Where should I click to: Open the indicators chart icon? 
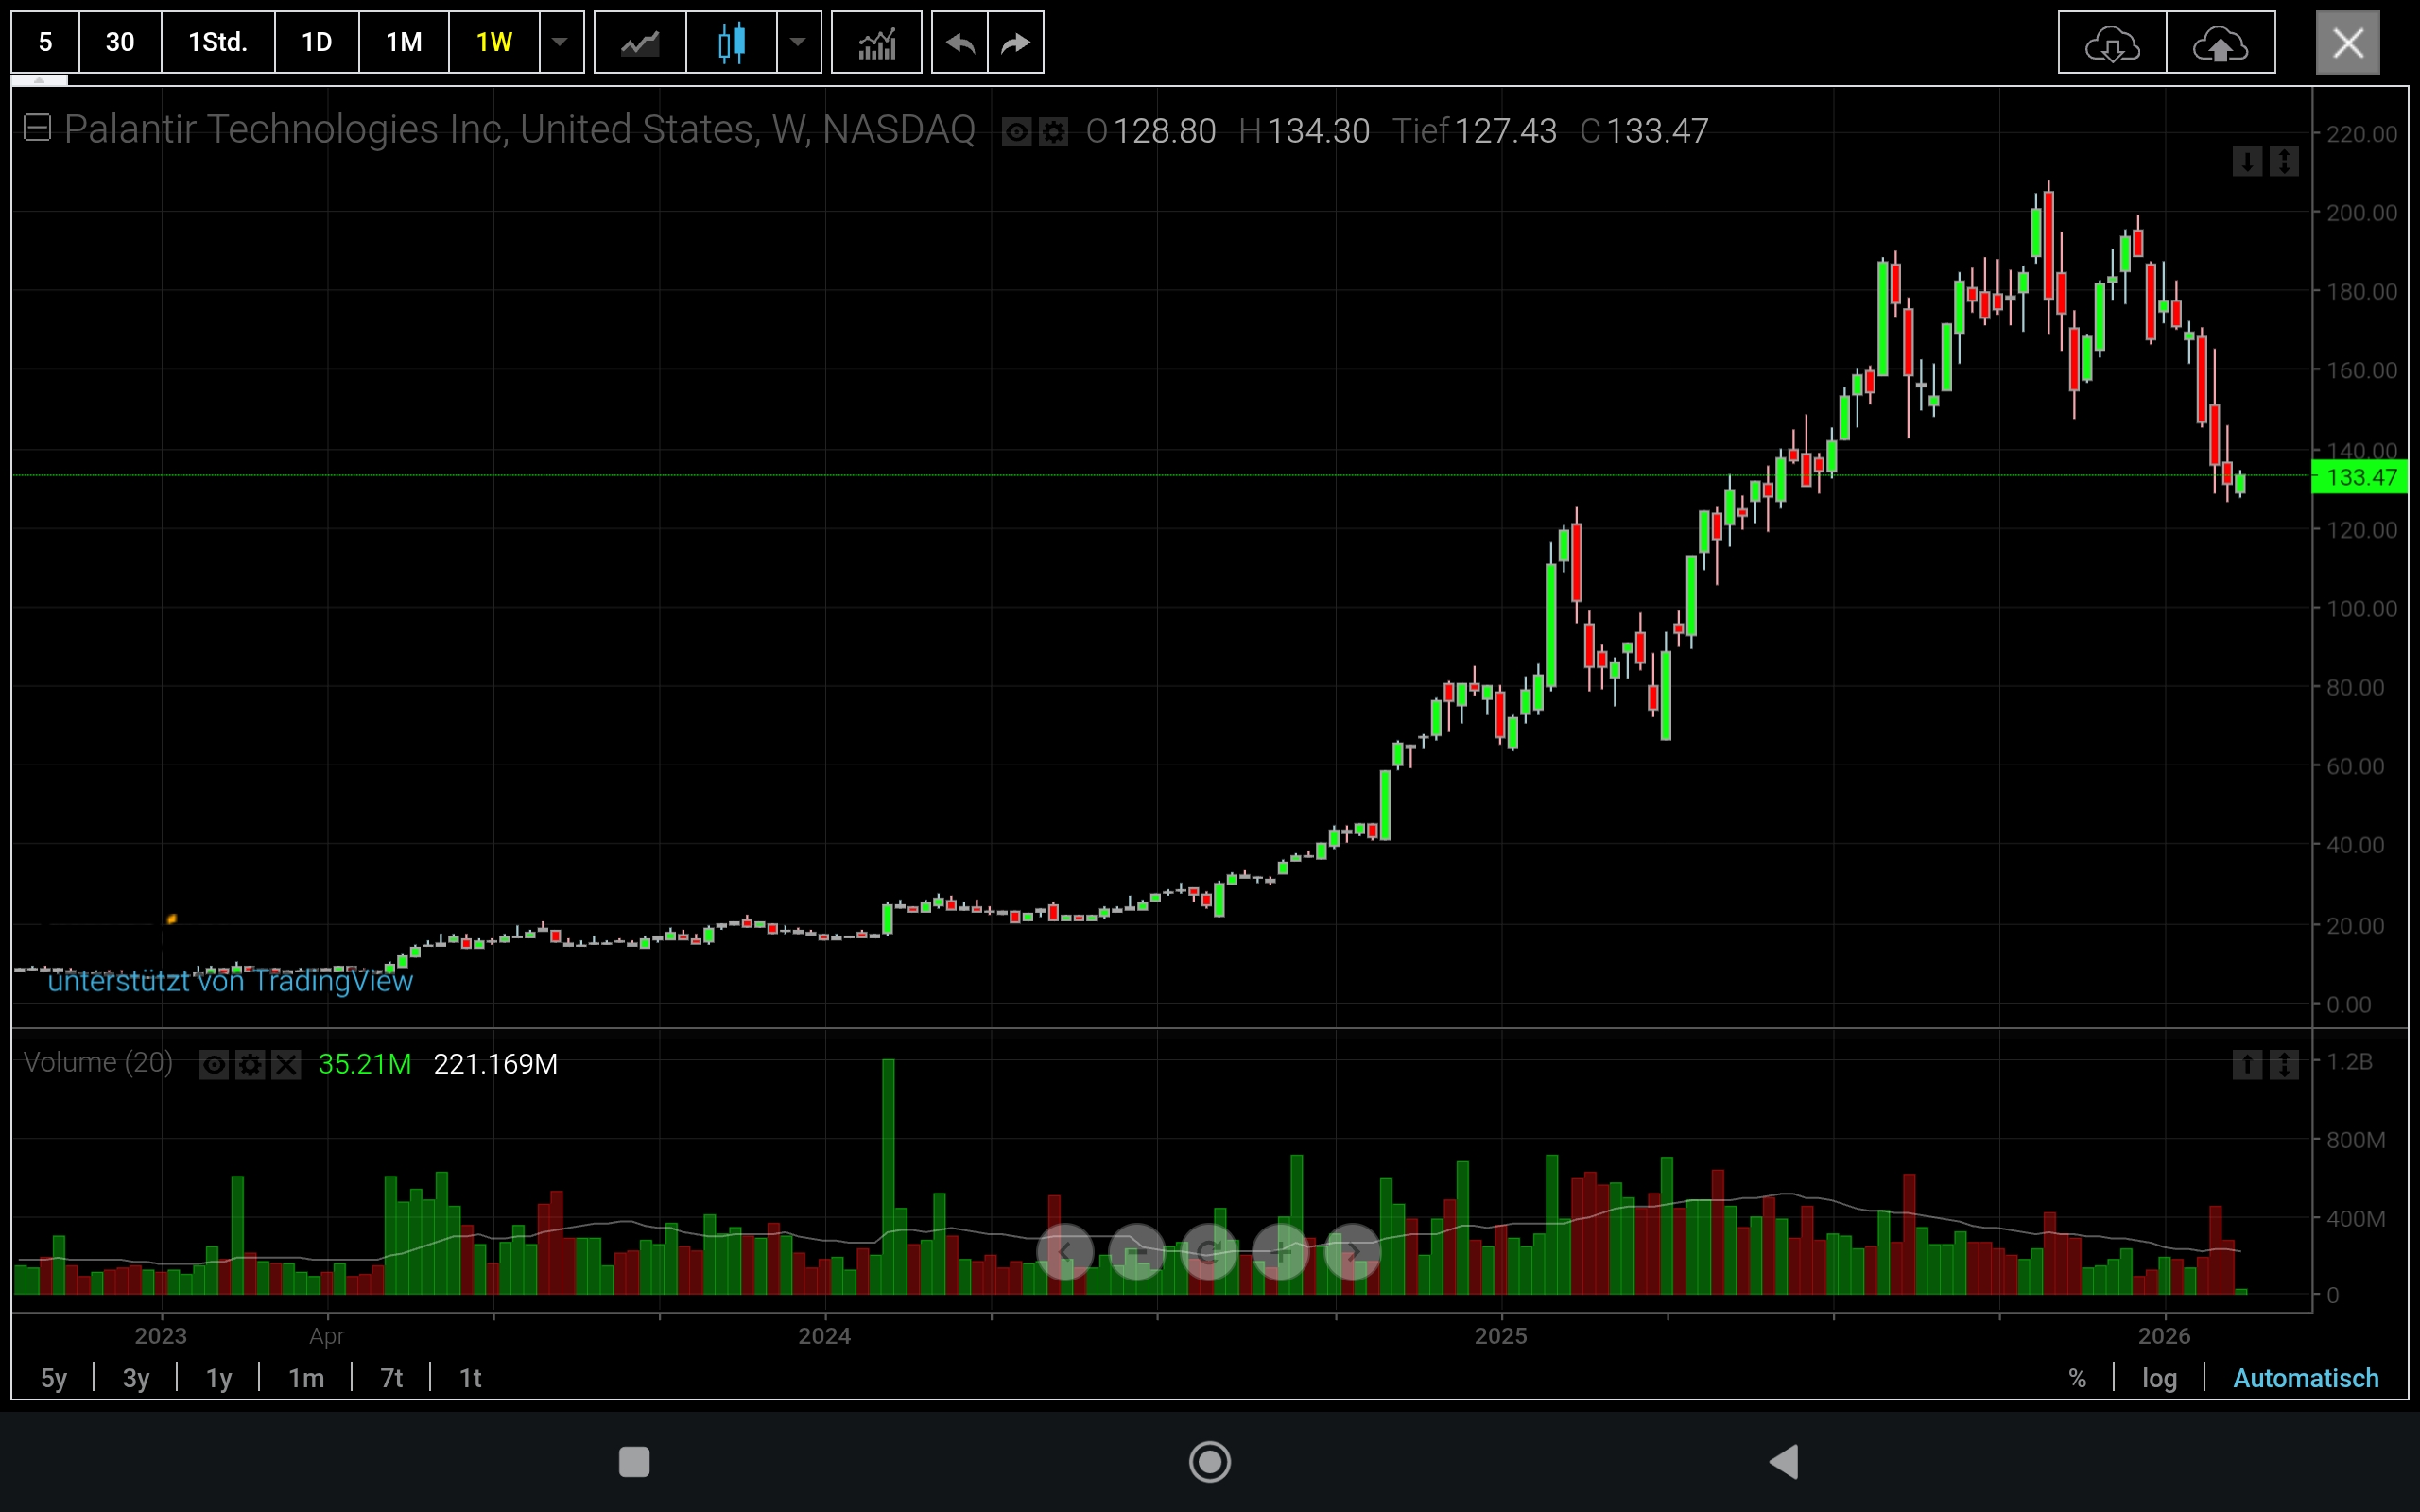[x=876, y=43]
